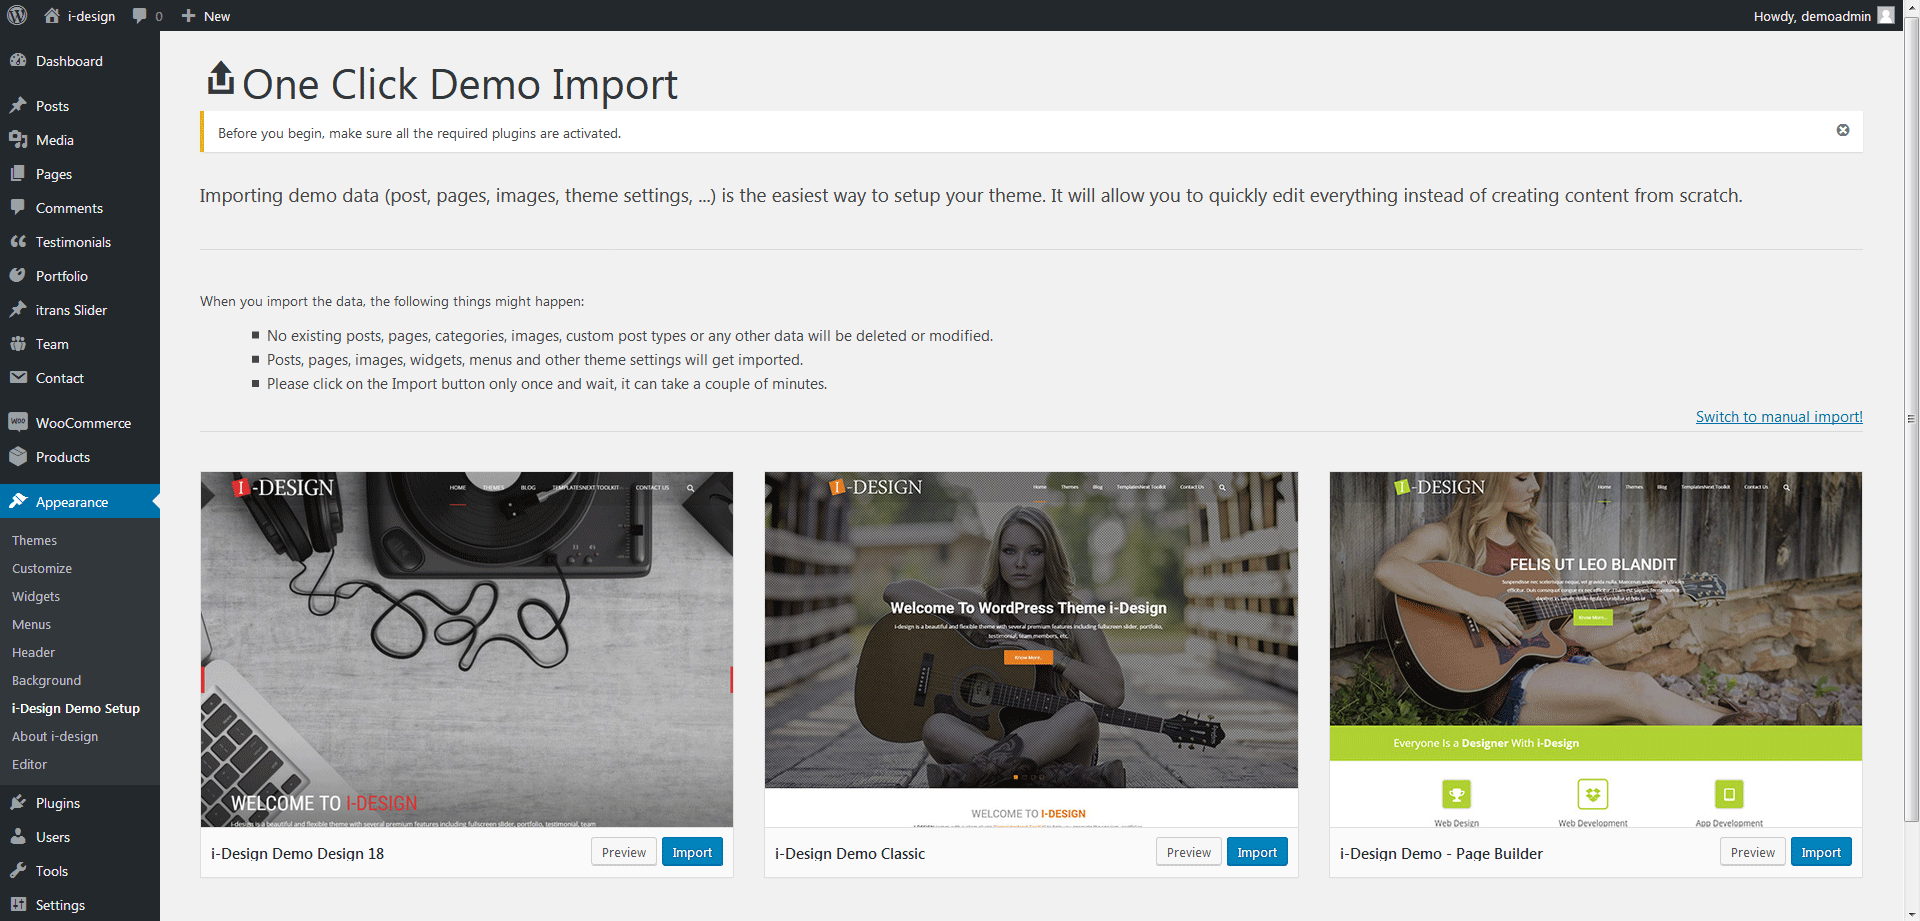Click the WordPress logo icon in admin bar
1920x921 pixels.
click(17, 16)
